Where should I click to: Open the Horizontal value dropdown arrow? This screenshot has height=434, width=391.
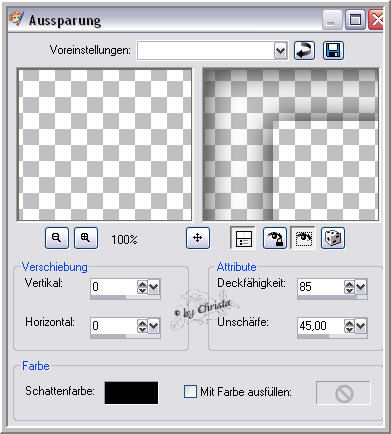click(x=154, y=326)
